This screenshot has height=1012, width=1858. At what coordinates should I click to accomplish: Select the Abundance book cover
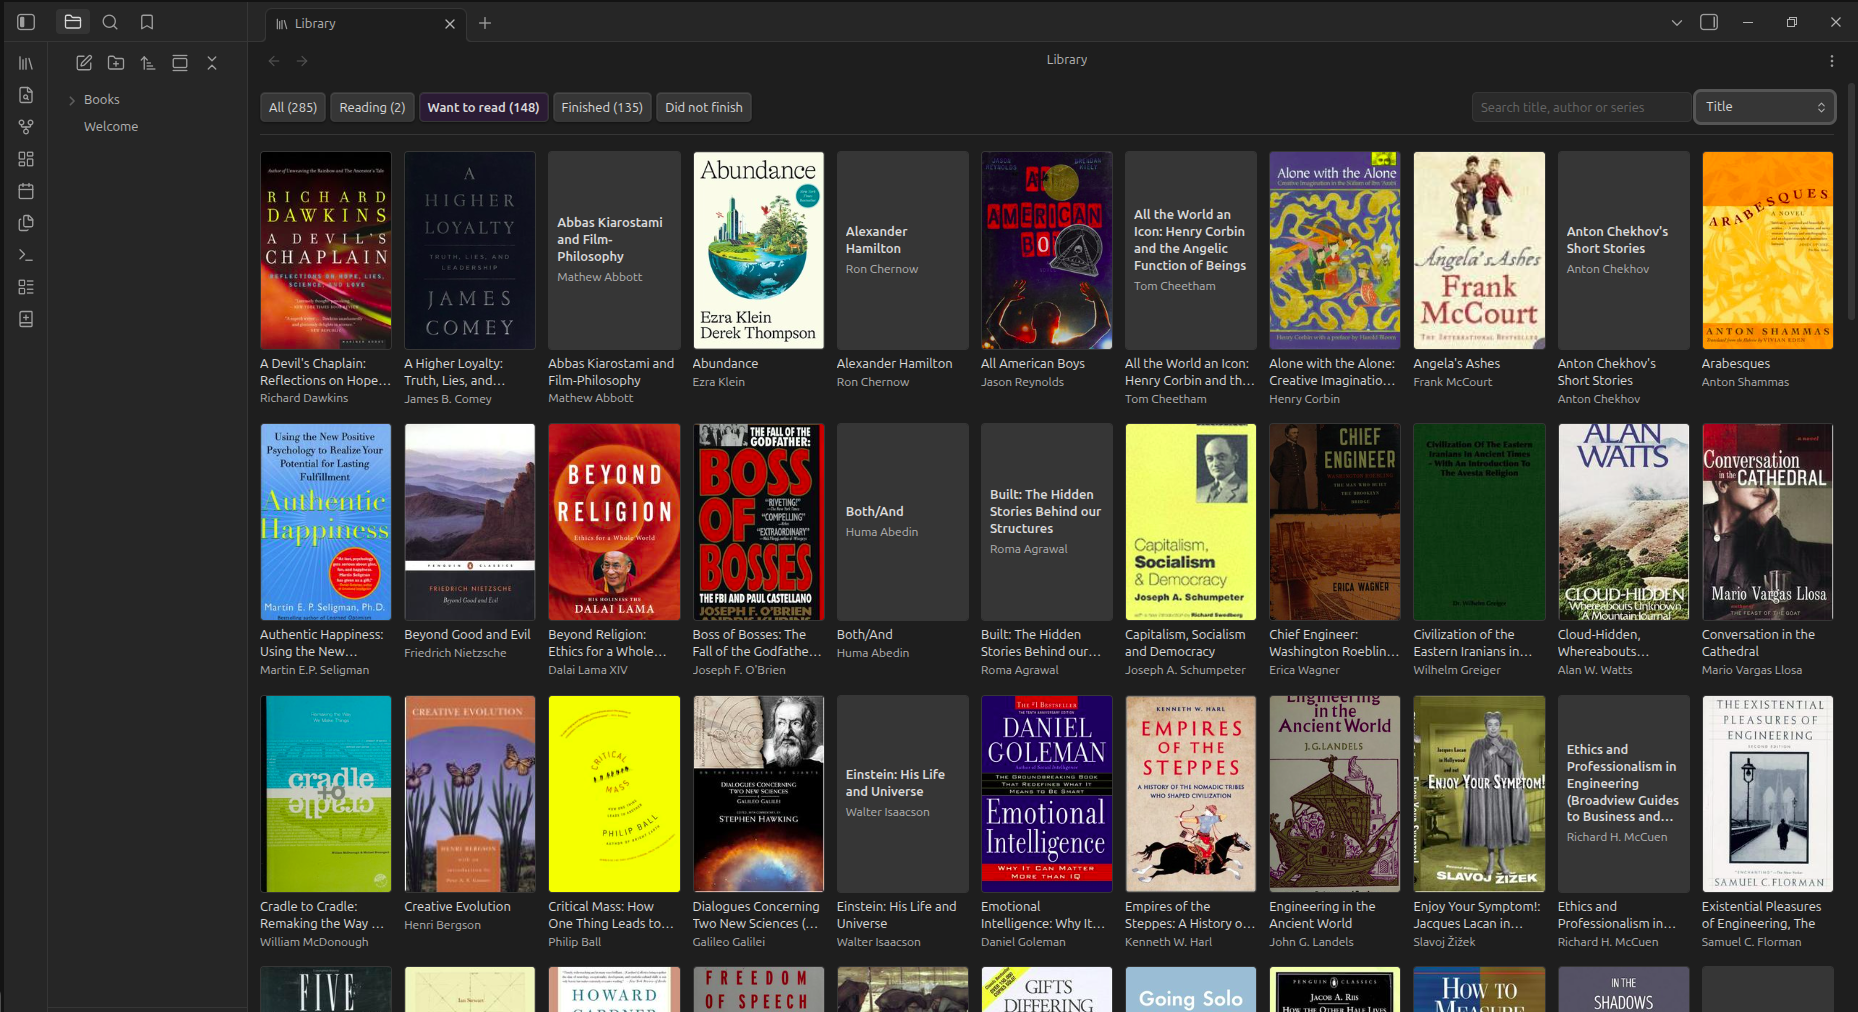758,250
